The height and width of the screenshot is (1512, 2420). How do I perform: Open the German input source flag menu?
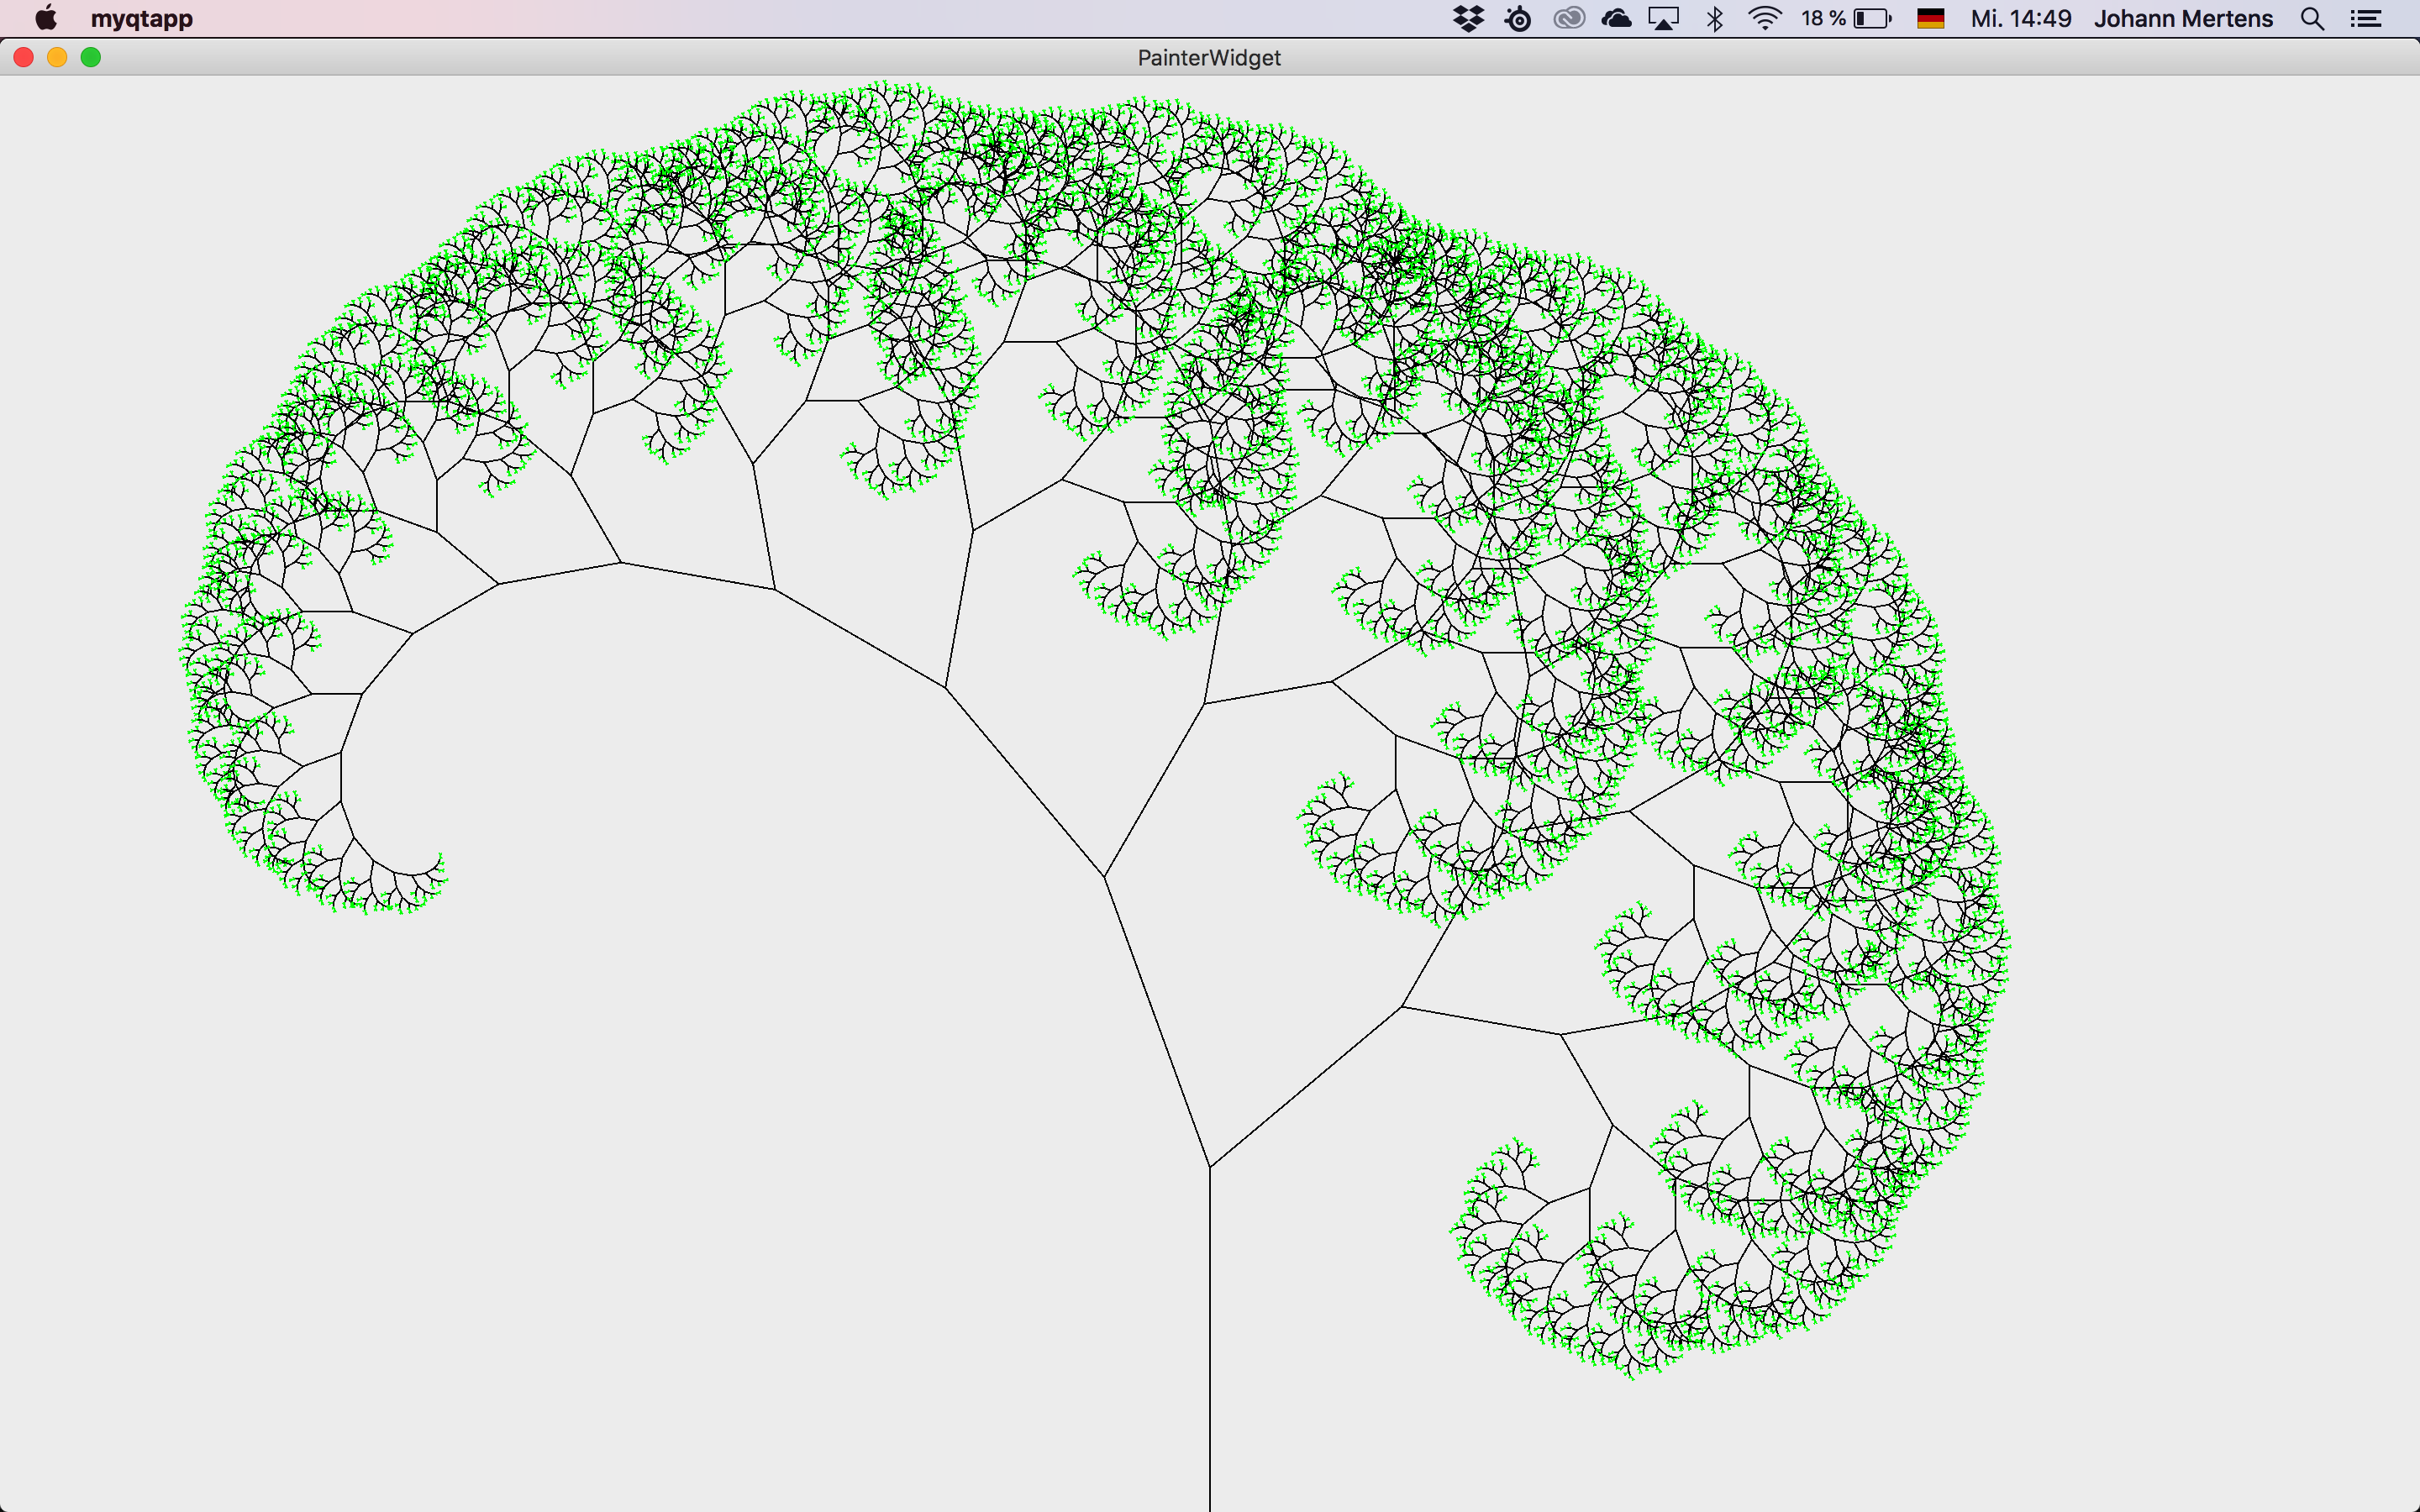click(1930, 19)
